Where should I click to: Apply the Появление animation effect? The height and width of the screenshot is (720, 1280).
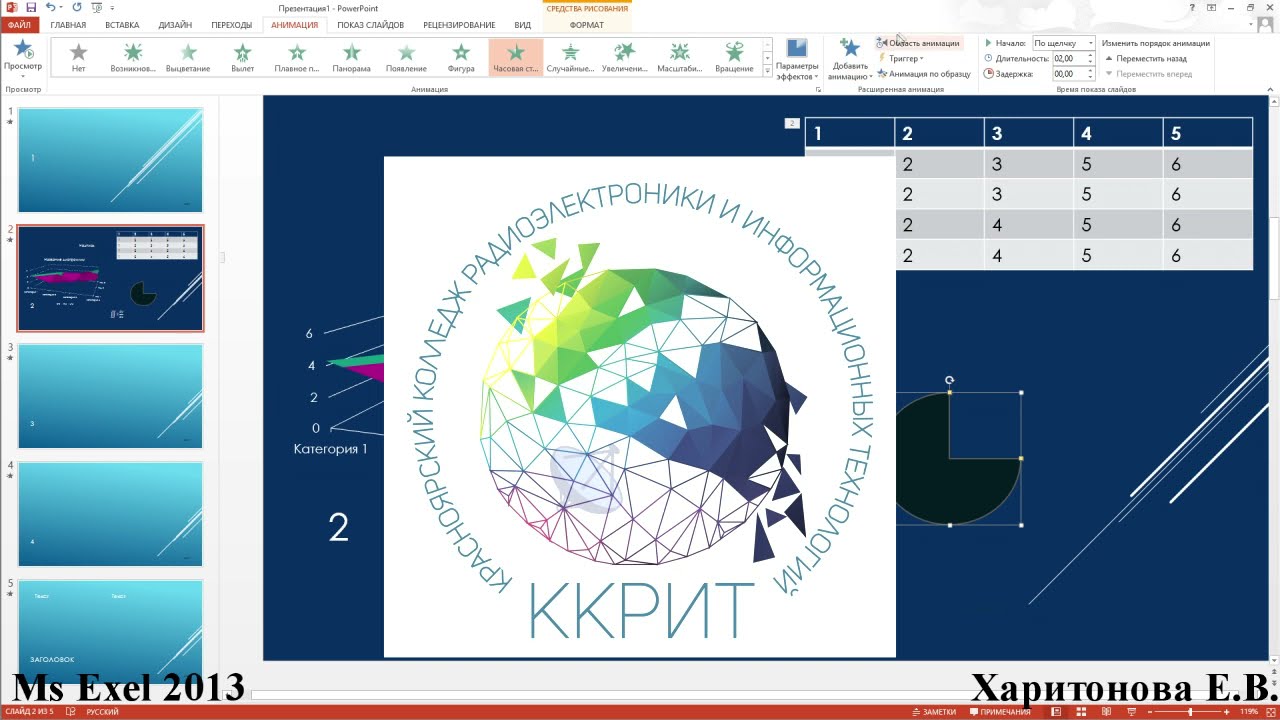406,58
